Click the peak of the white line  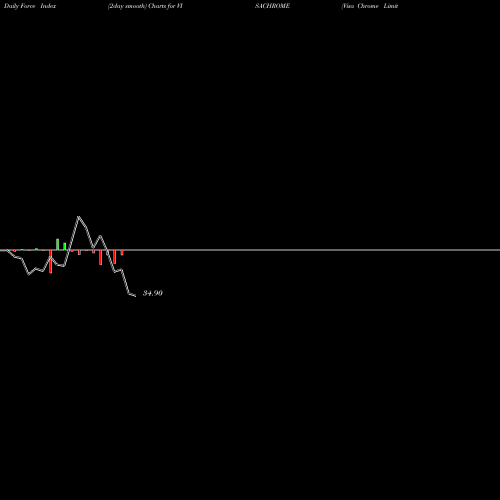(x=78, y=217)
